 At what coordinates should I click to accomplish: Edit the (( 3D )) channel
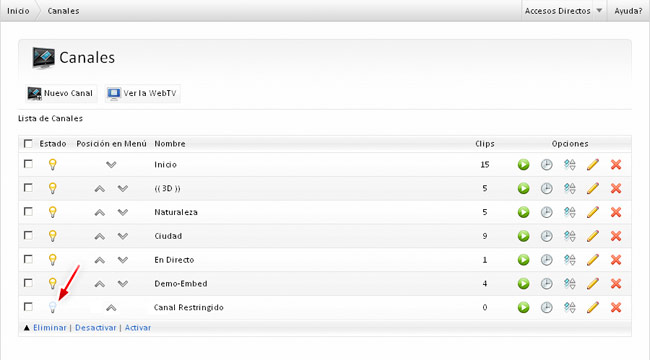coord(593,188)
